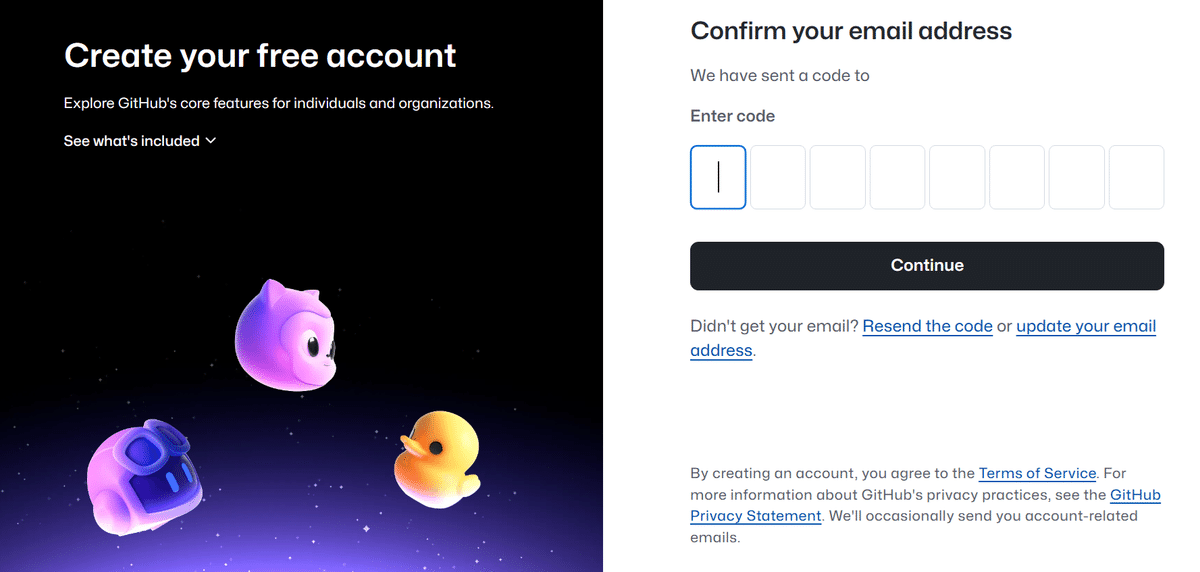The height and width of the screenshot is (572, 1200).
Task: Click the second code digit box
Action: tap(778, 177)
